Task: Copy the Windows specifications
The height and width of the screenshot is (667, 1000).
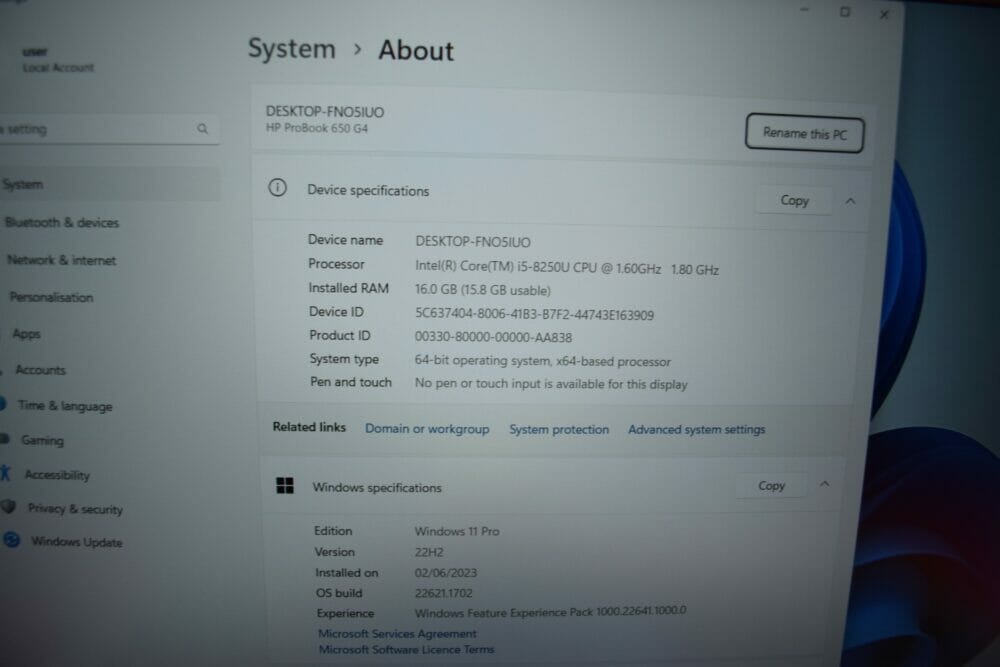Action: pos(771,486)
